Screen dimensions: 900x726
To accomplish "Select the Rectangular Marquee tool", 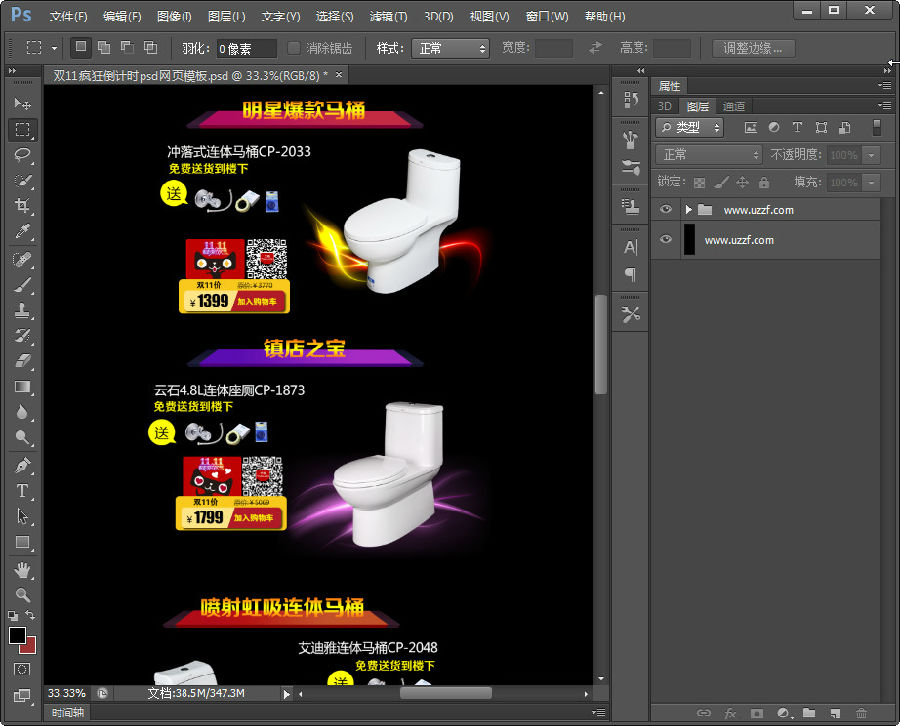I will 22,129.
